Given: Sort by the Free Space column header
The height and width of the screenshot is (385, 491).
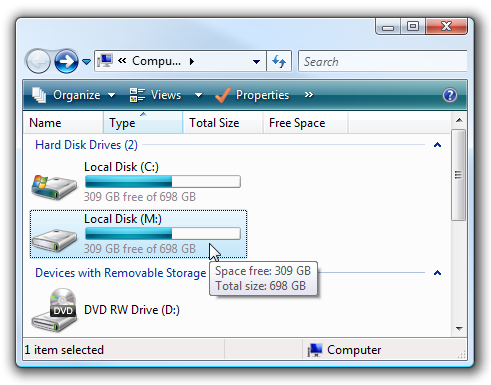Looking at the screenshot, I should 305,123.
